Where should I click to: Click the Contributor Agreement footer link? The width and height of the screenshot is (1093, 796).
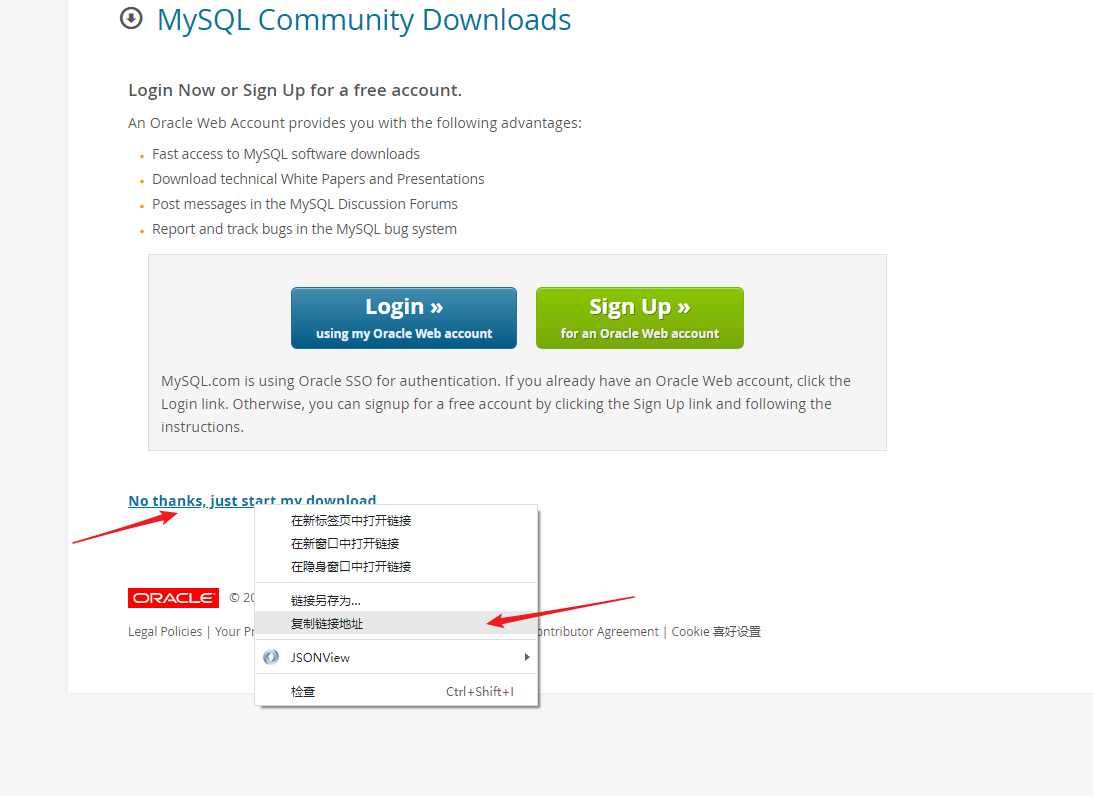pos(597,632)
